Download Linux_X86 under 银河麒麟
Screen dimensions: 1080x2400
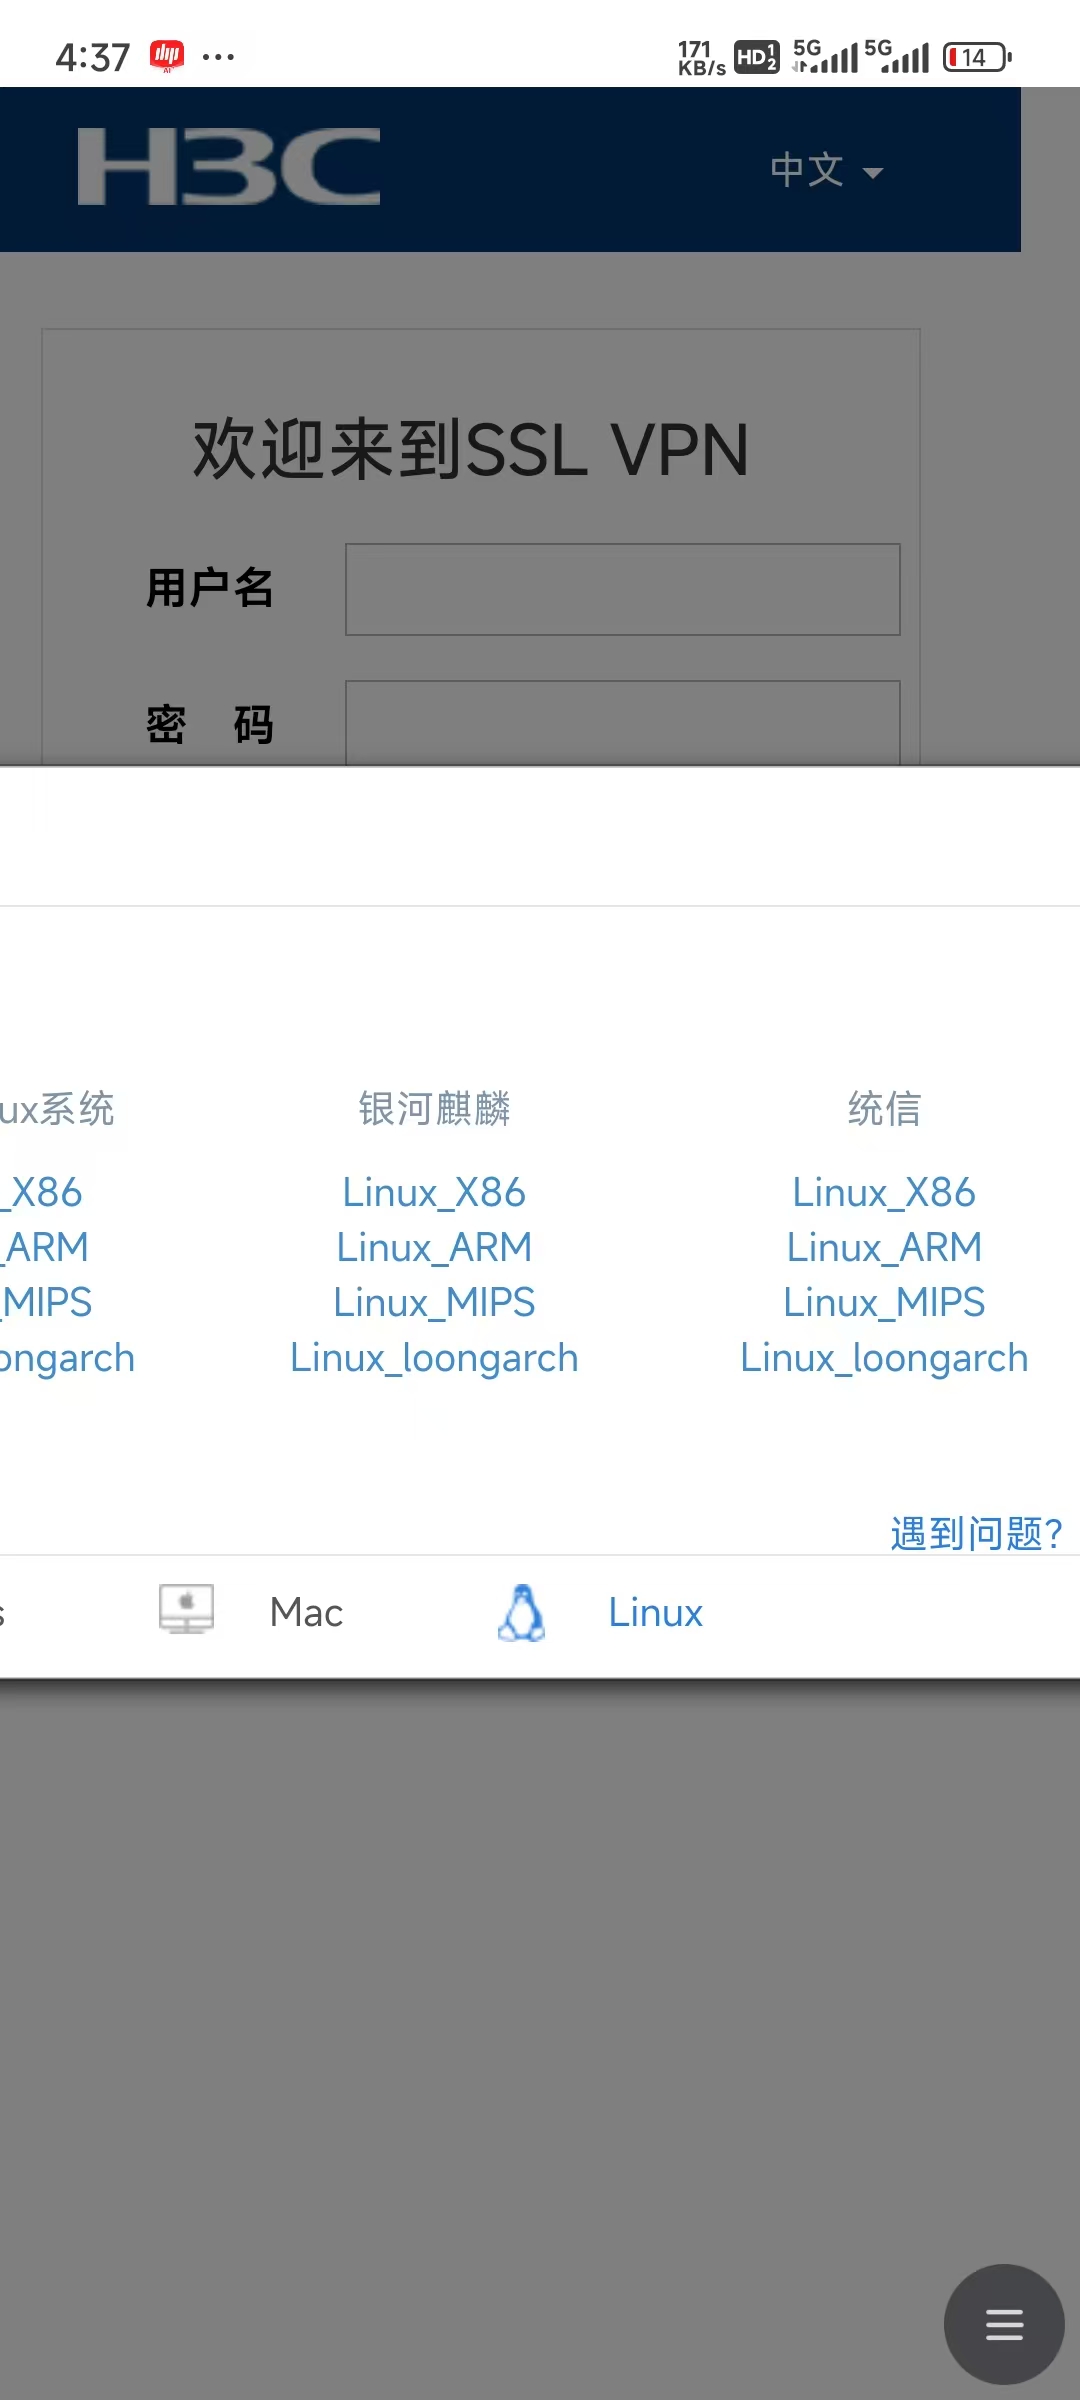[434, 1192]
